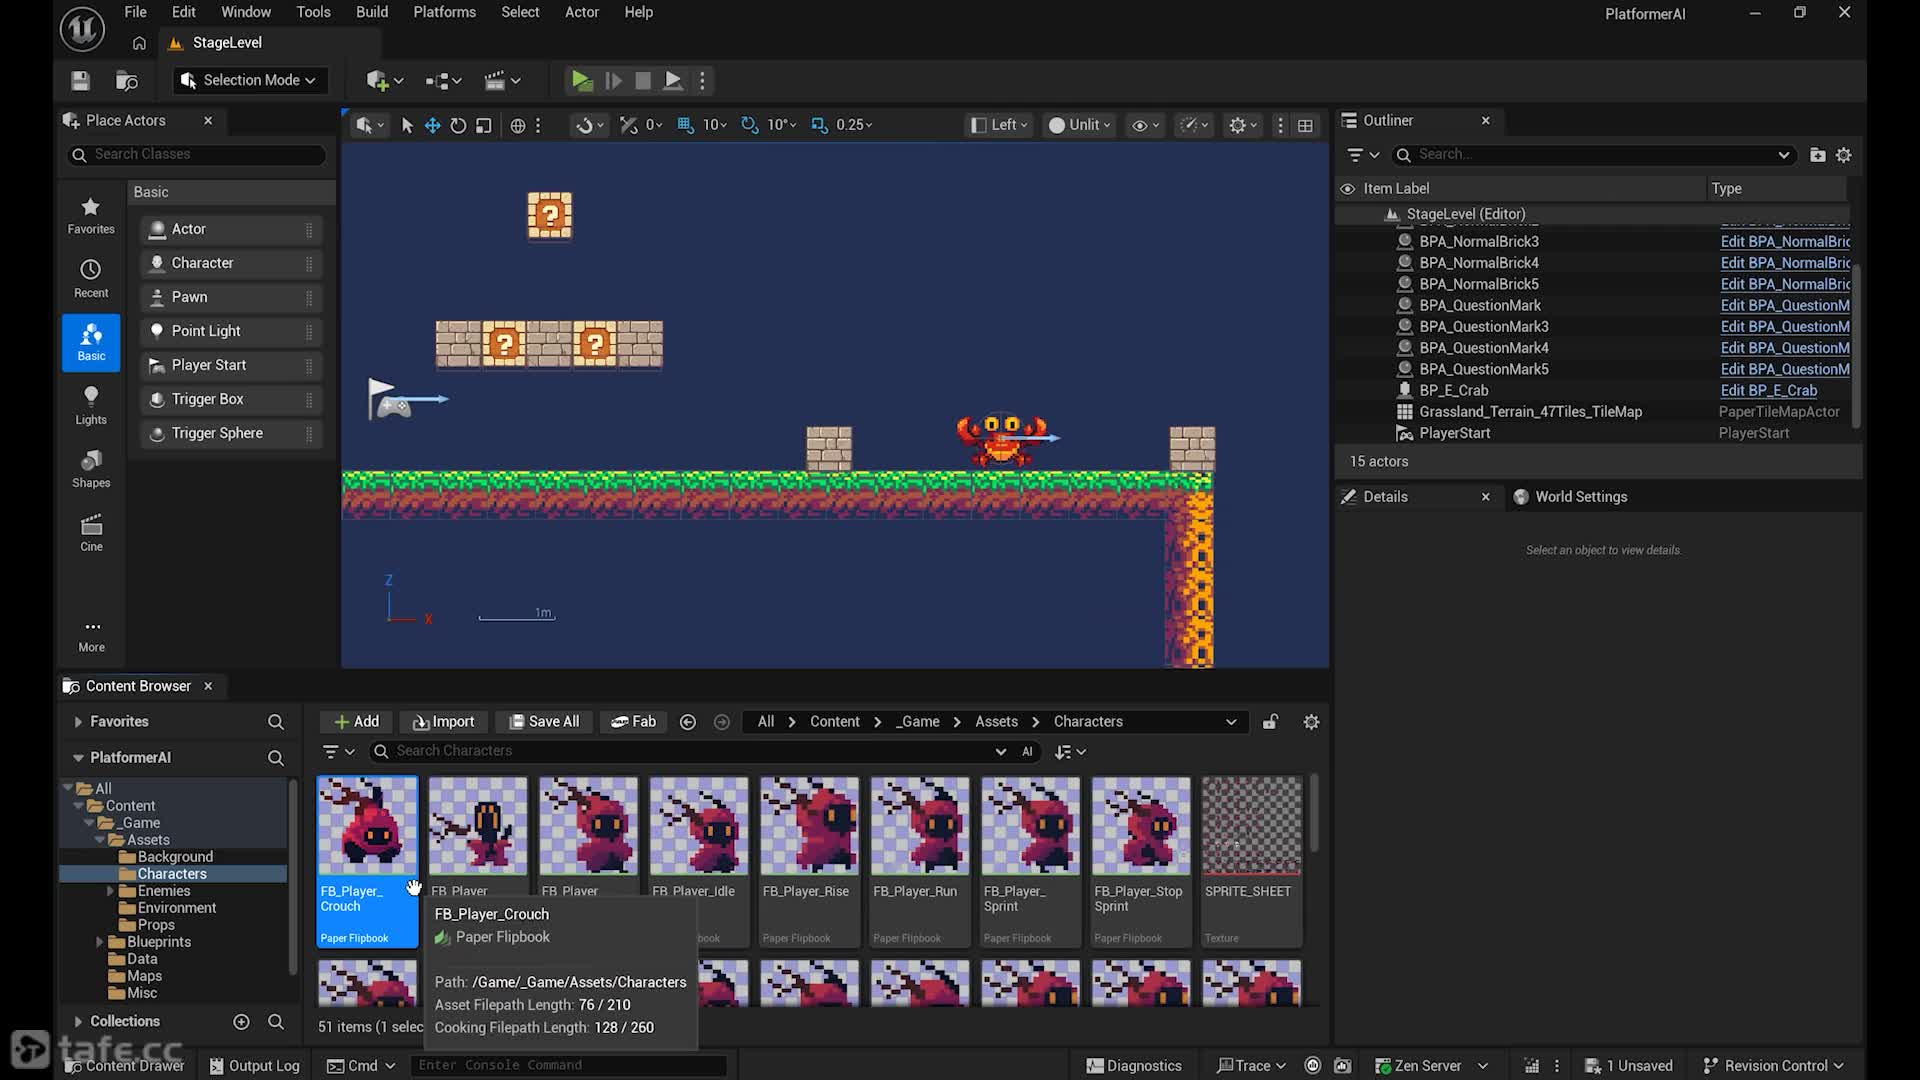Expand the Blueprints folder in the tree
Screen dimensions: 1920x1080
coord(99,942)
